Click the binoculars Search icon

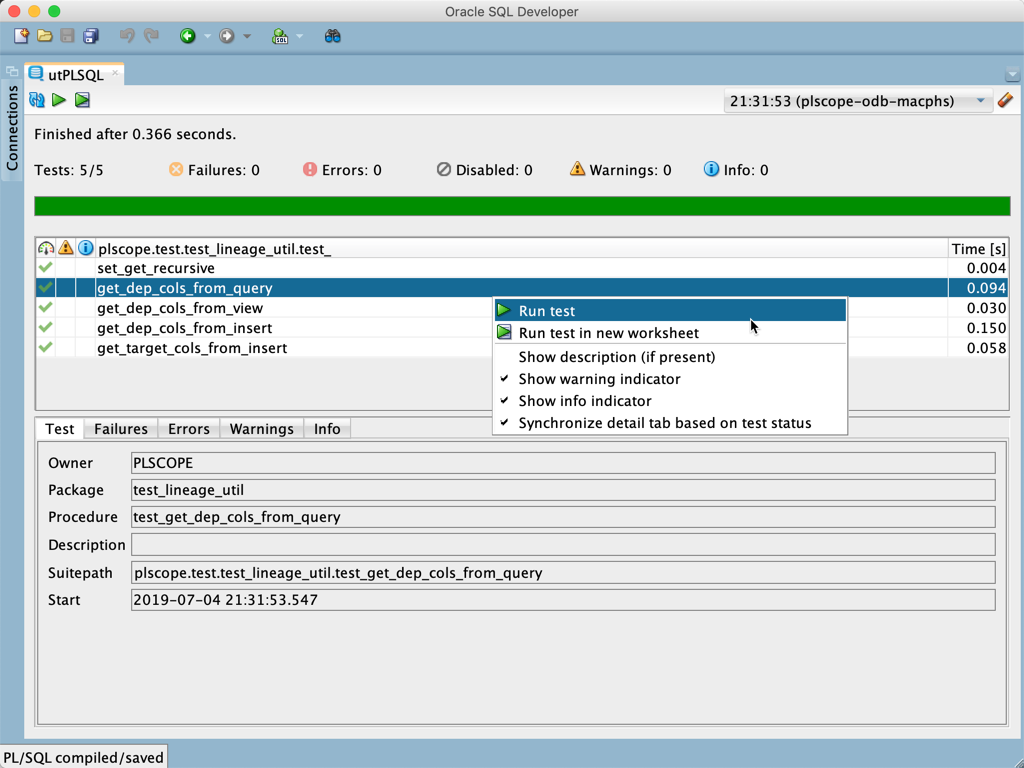tap(331, 35)
